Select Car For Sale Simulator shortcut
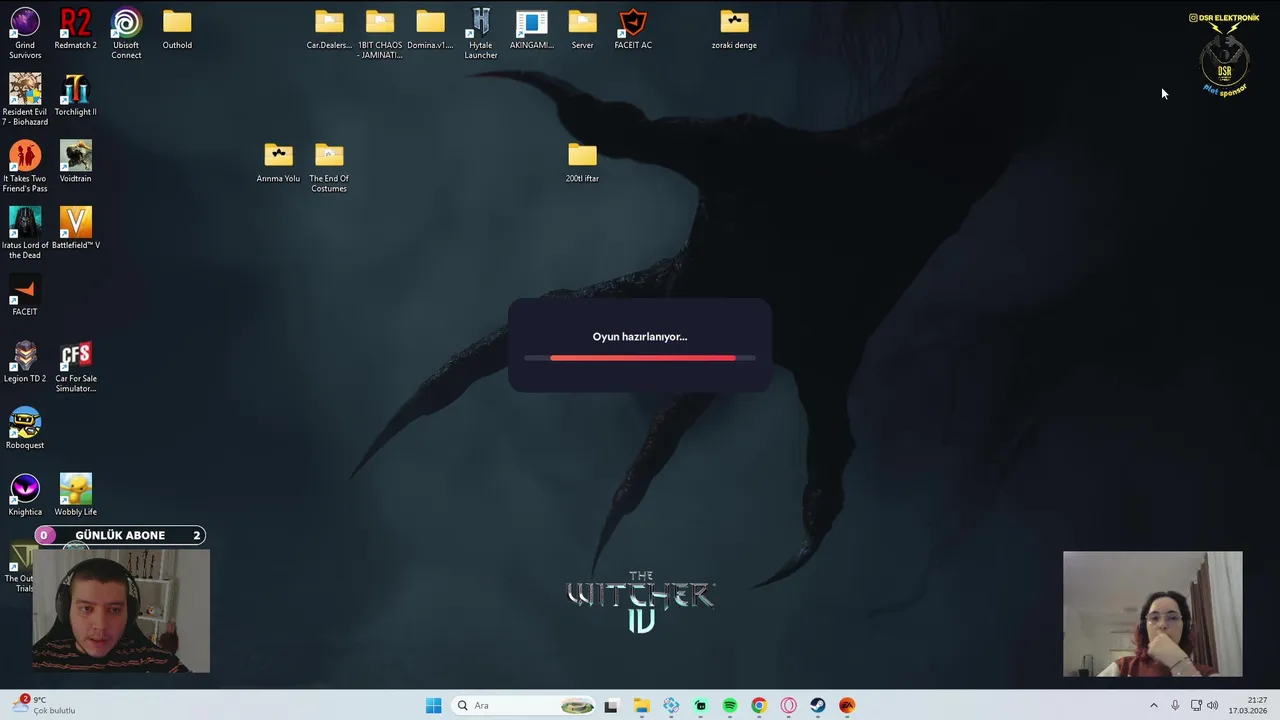This screenshot has width=1280, height=720. [76, 367]
